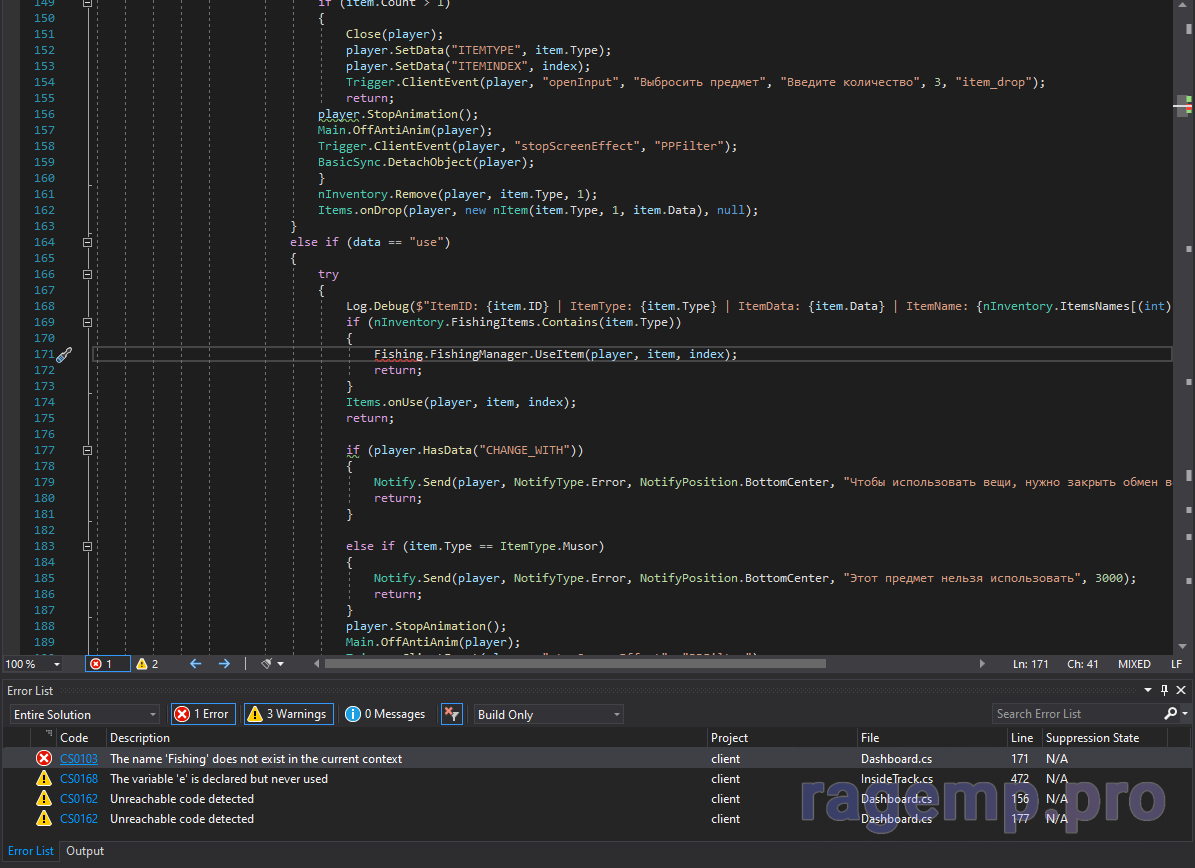Open the Build Only dropdown
Viewport: 1195px width, 868px height.
tap(548, 715)
